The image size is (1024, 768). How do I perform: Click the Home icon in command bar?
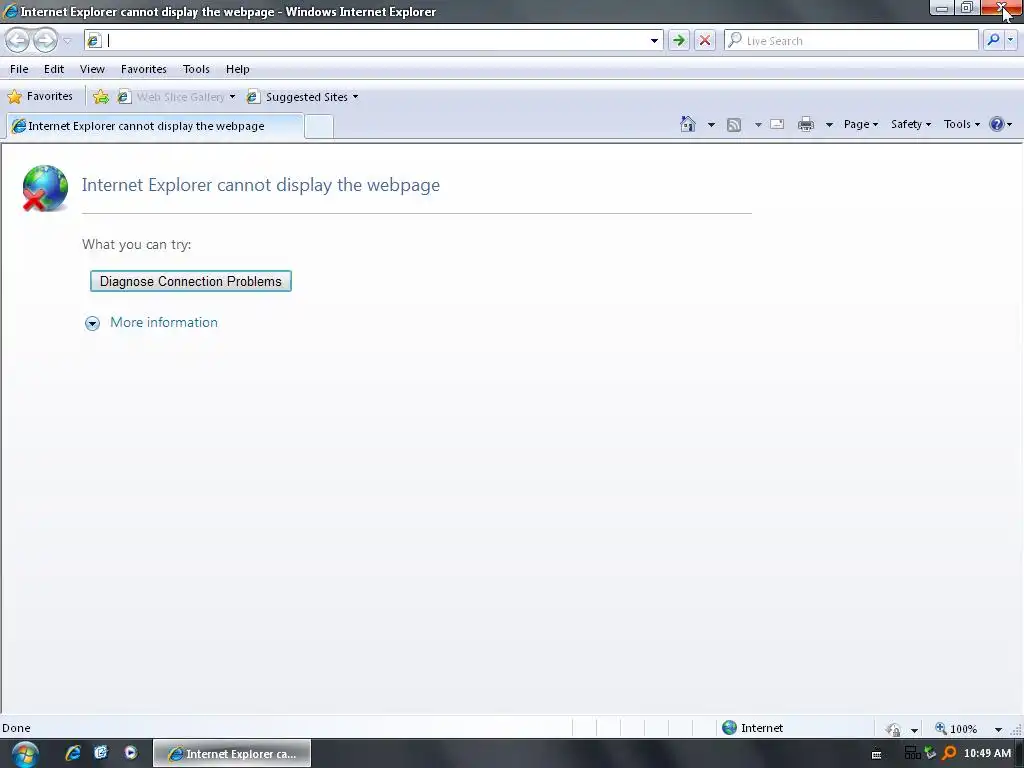[x=688, y=124]
